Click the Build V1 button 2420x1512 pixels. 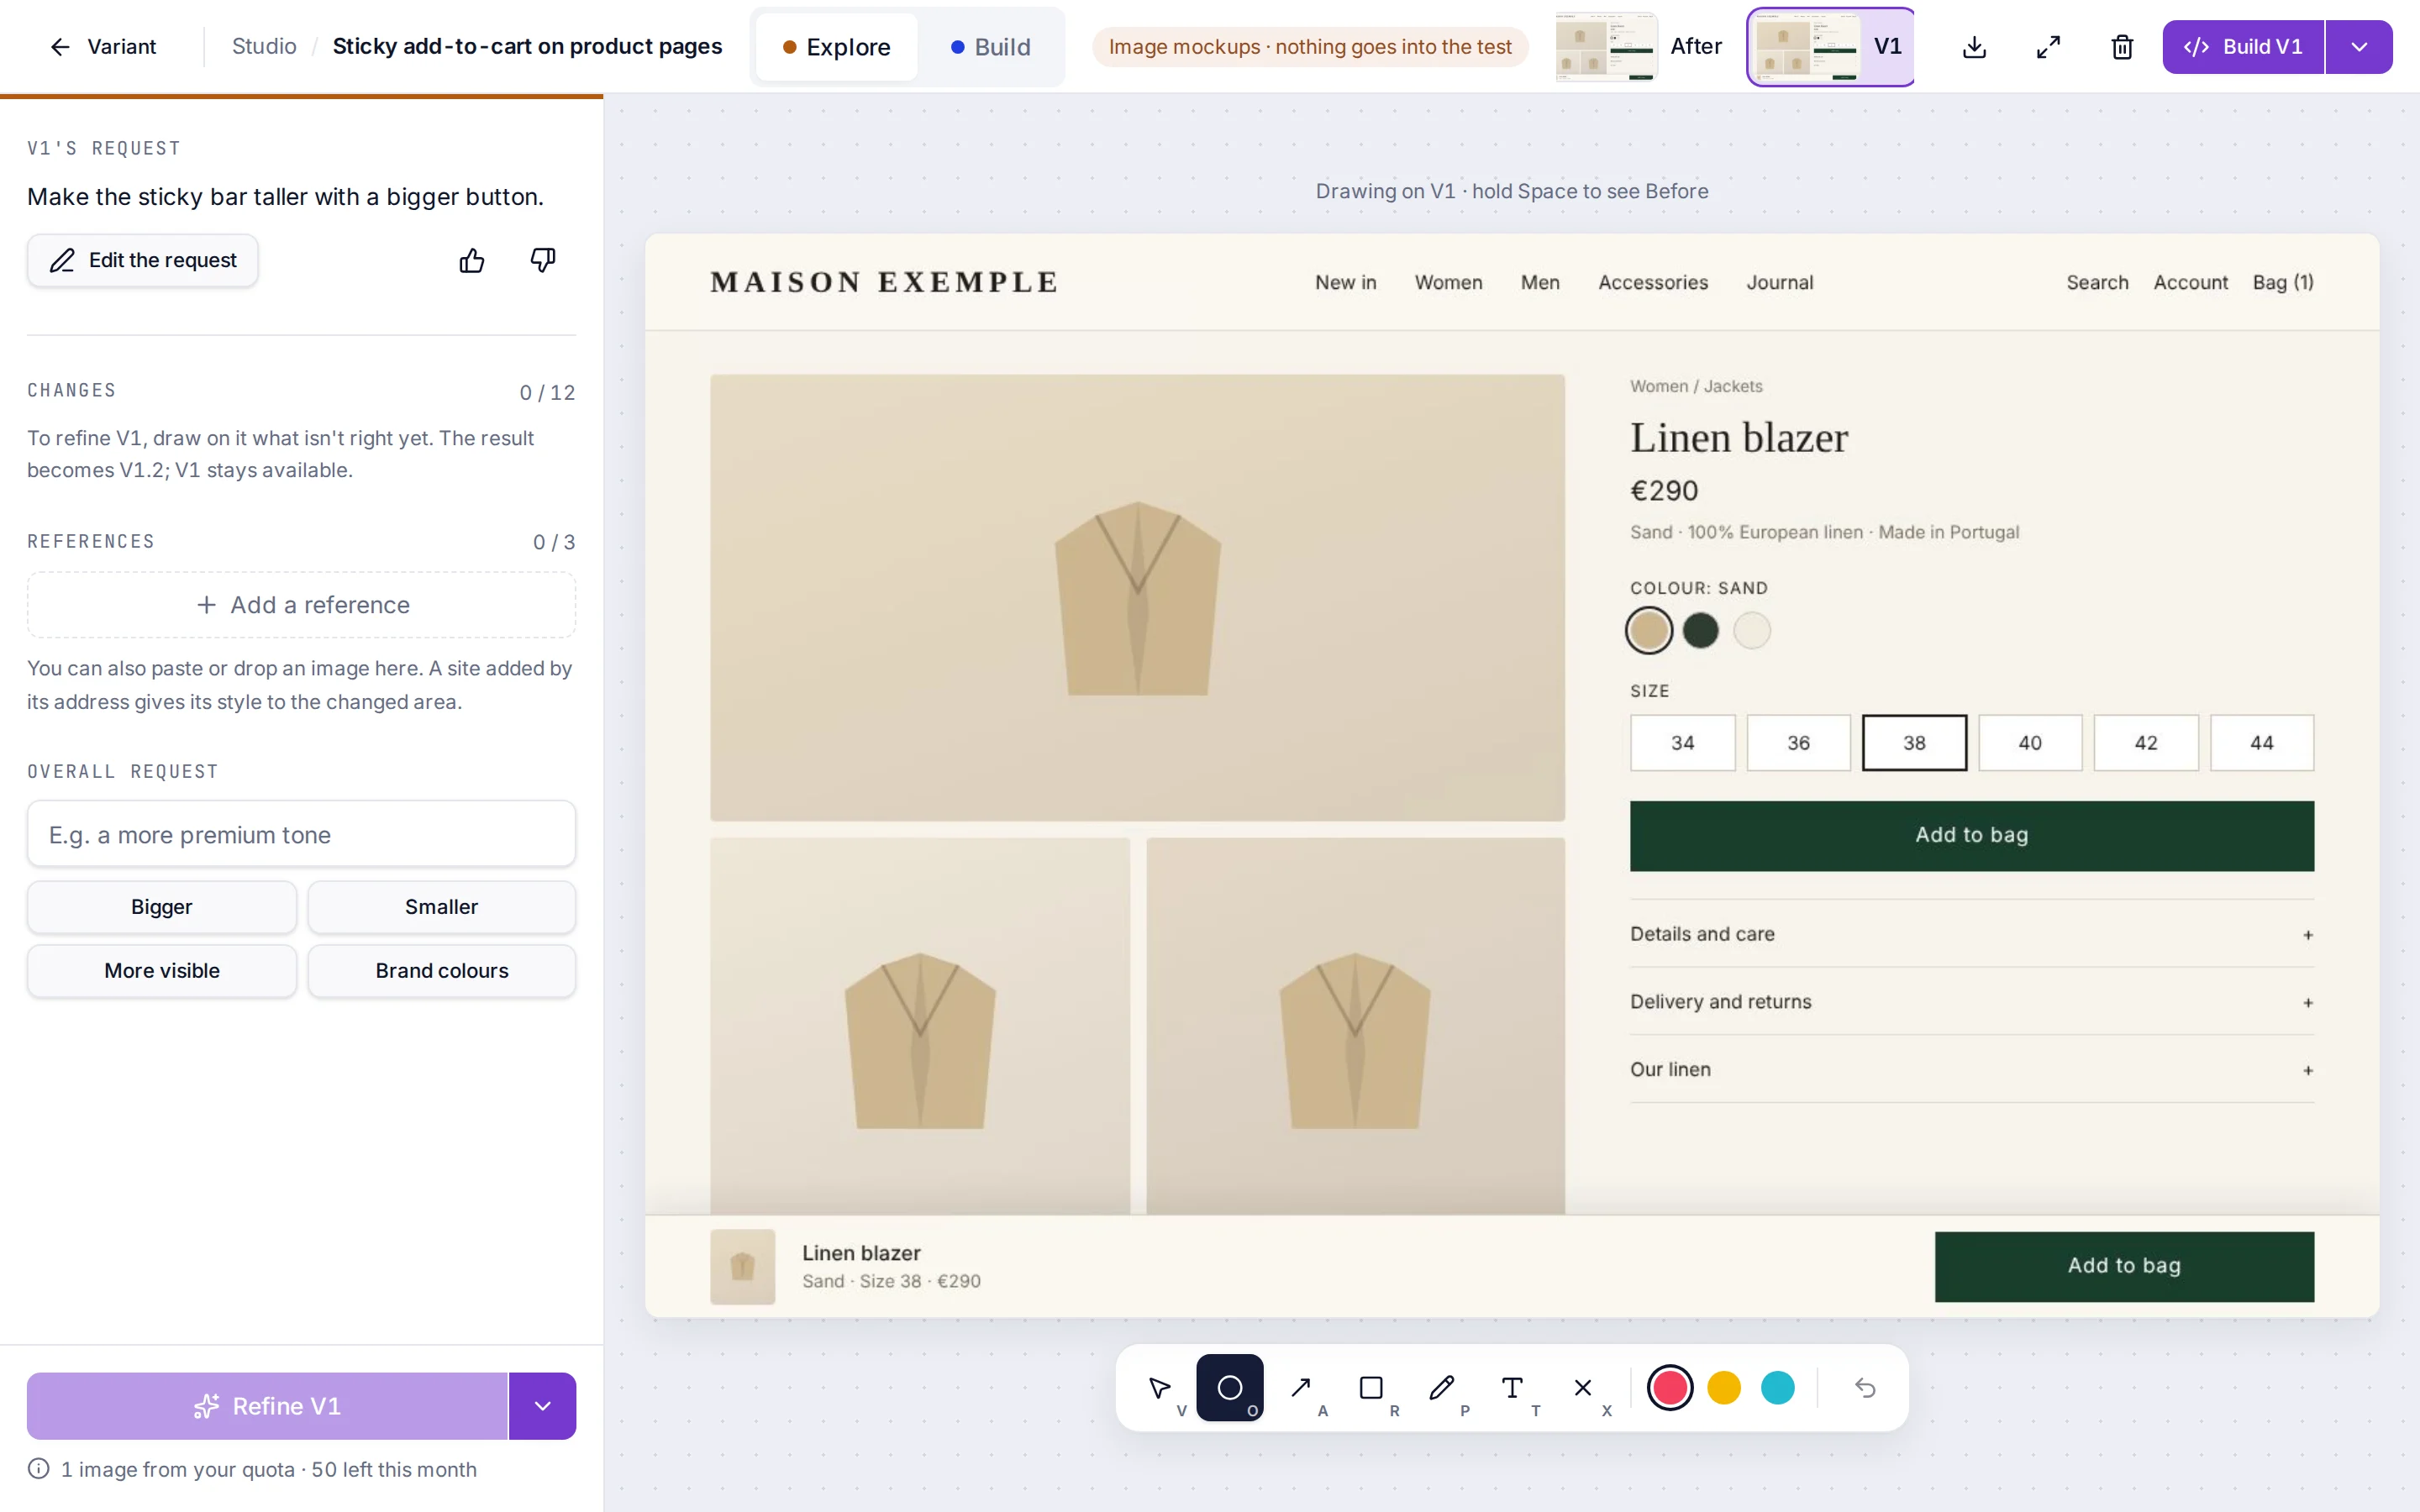[x=2243, y=47]
